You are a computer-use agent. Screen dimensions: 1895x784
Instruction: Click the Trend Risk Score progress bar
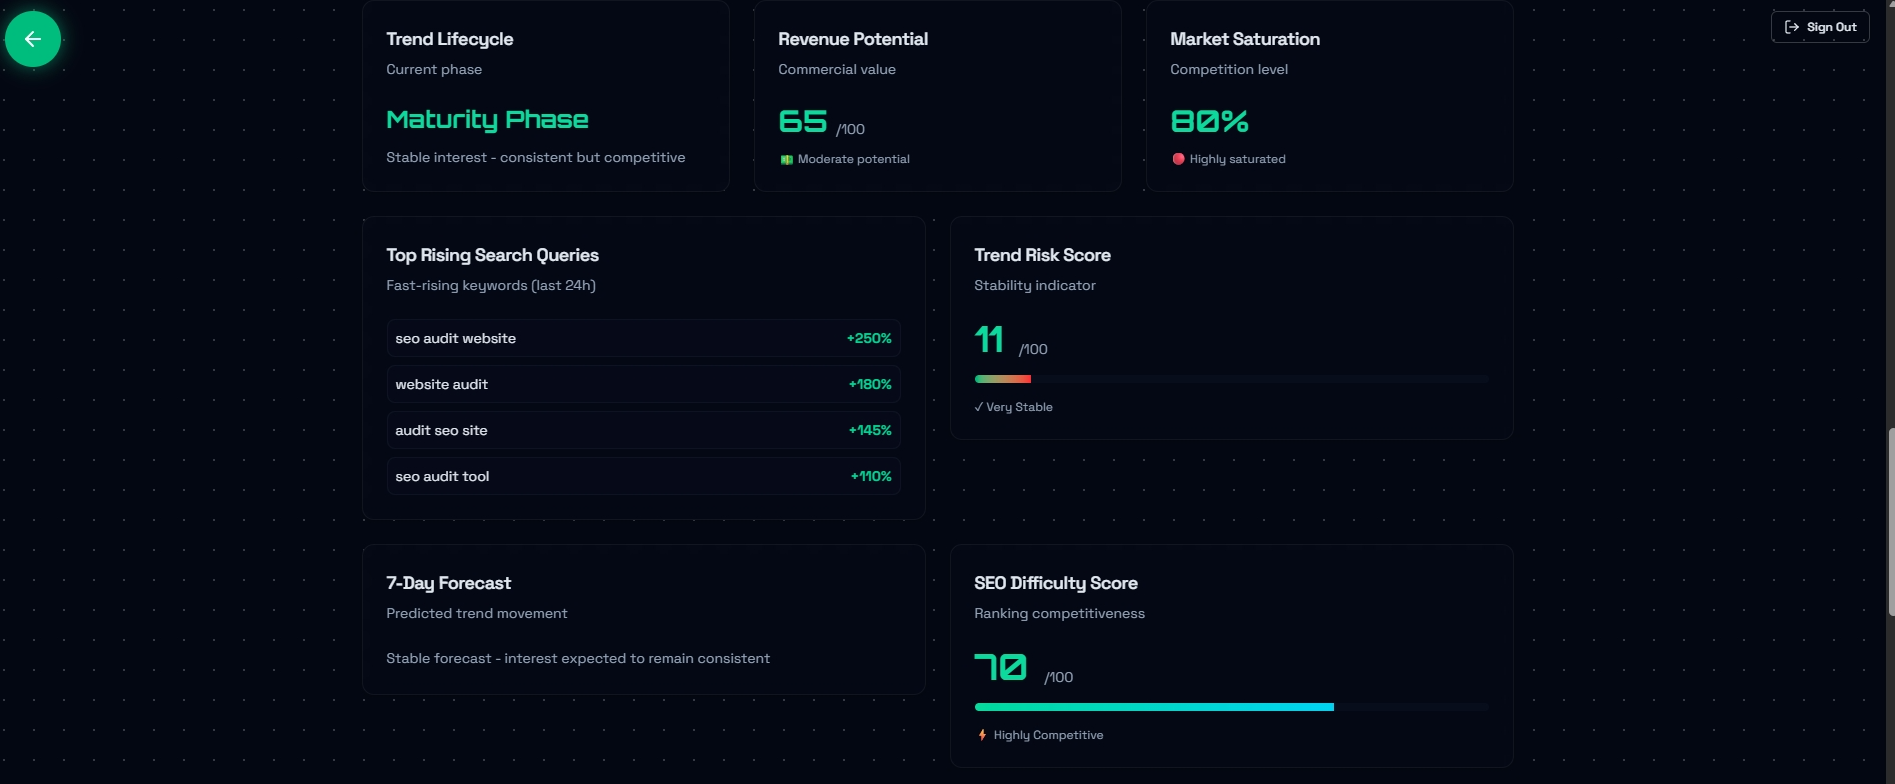pos(1231,379)
